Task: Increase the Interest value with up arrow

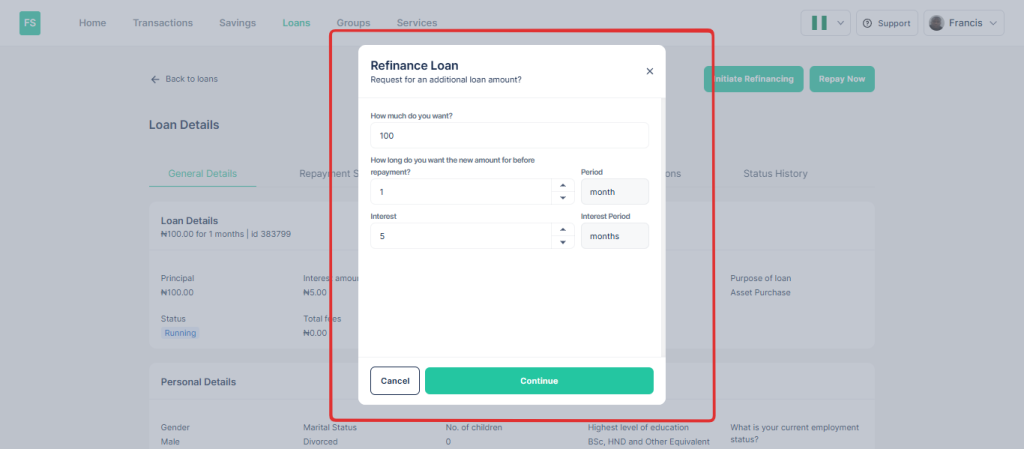Action: coord(562,229)
